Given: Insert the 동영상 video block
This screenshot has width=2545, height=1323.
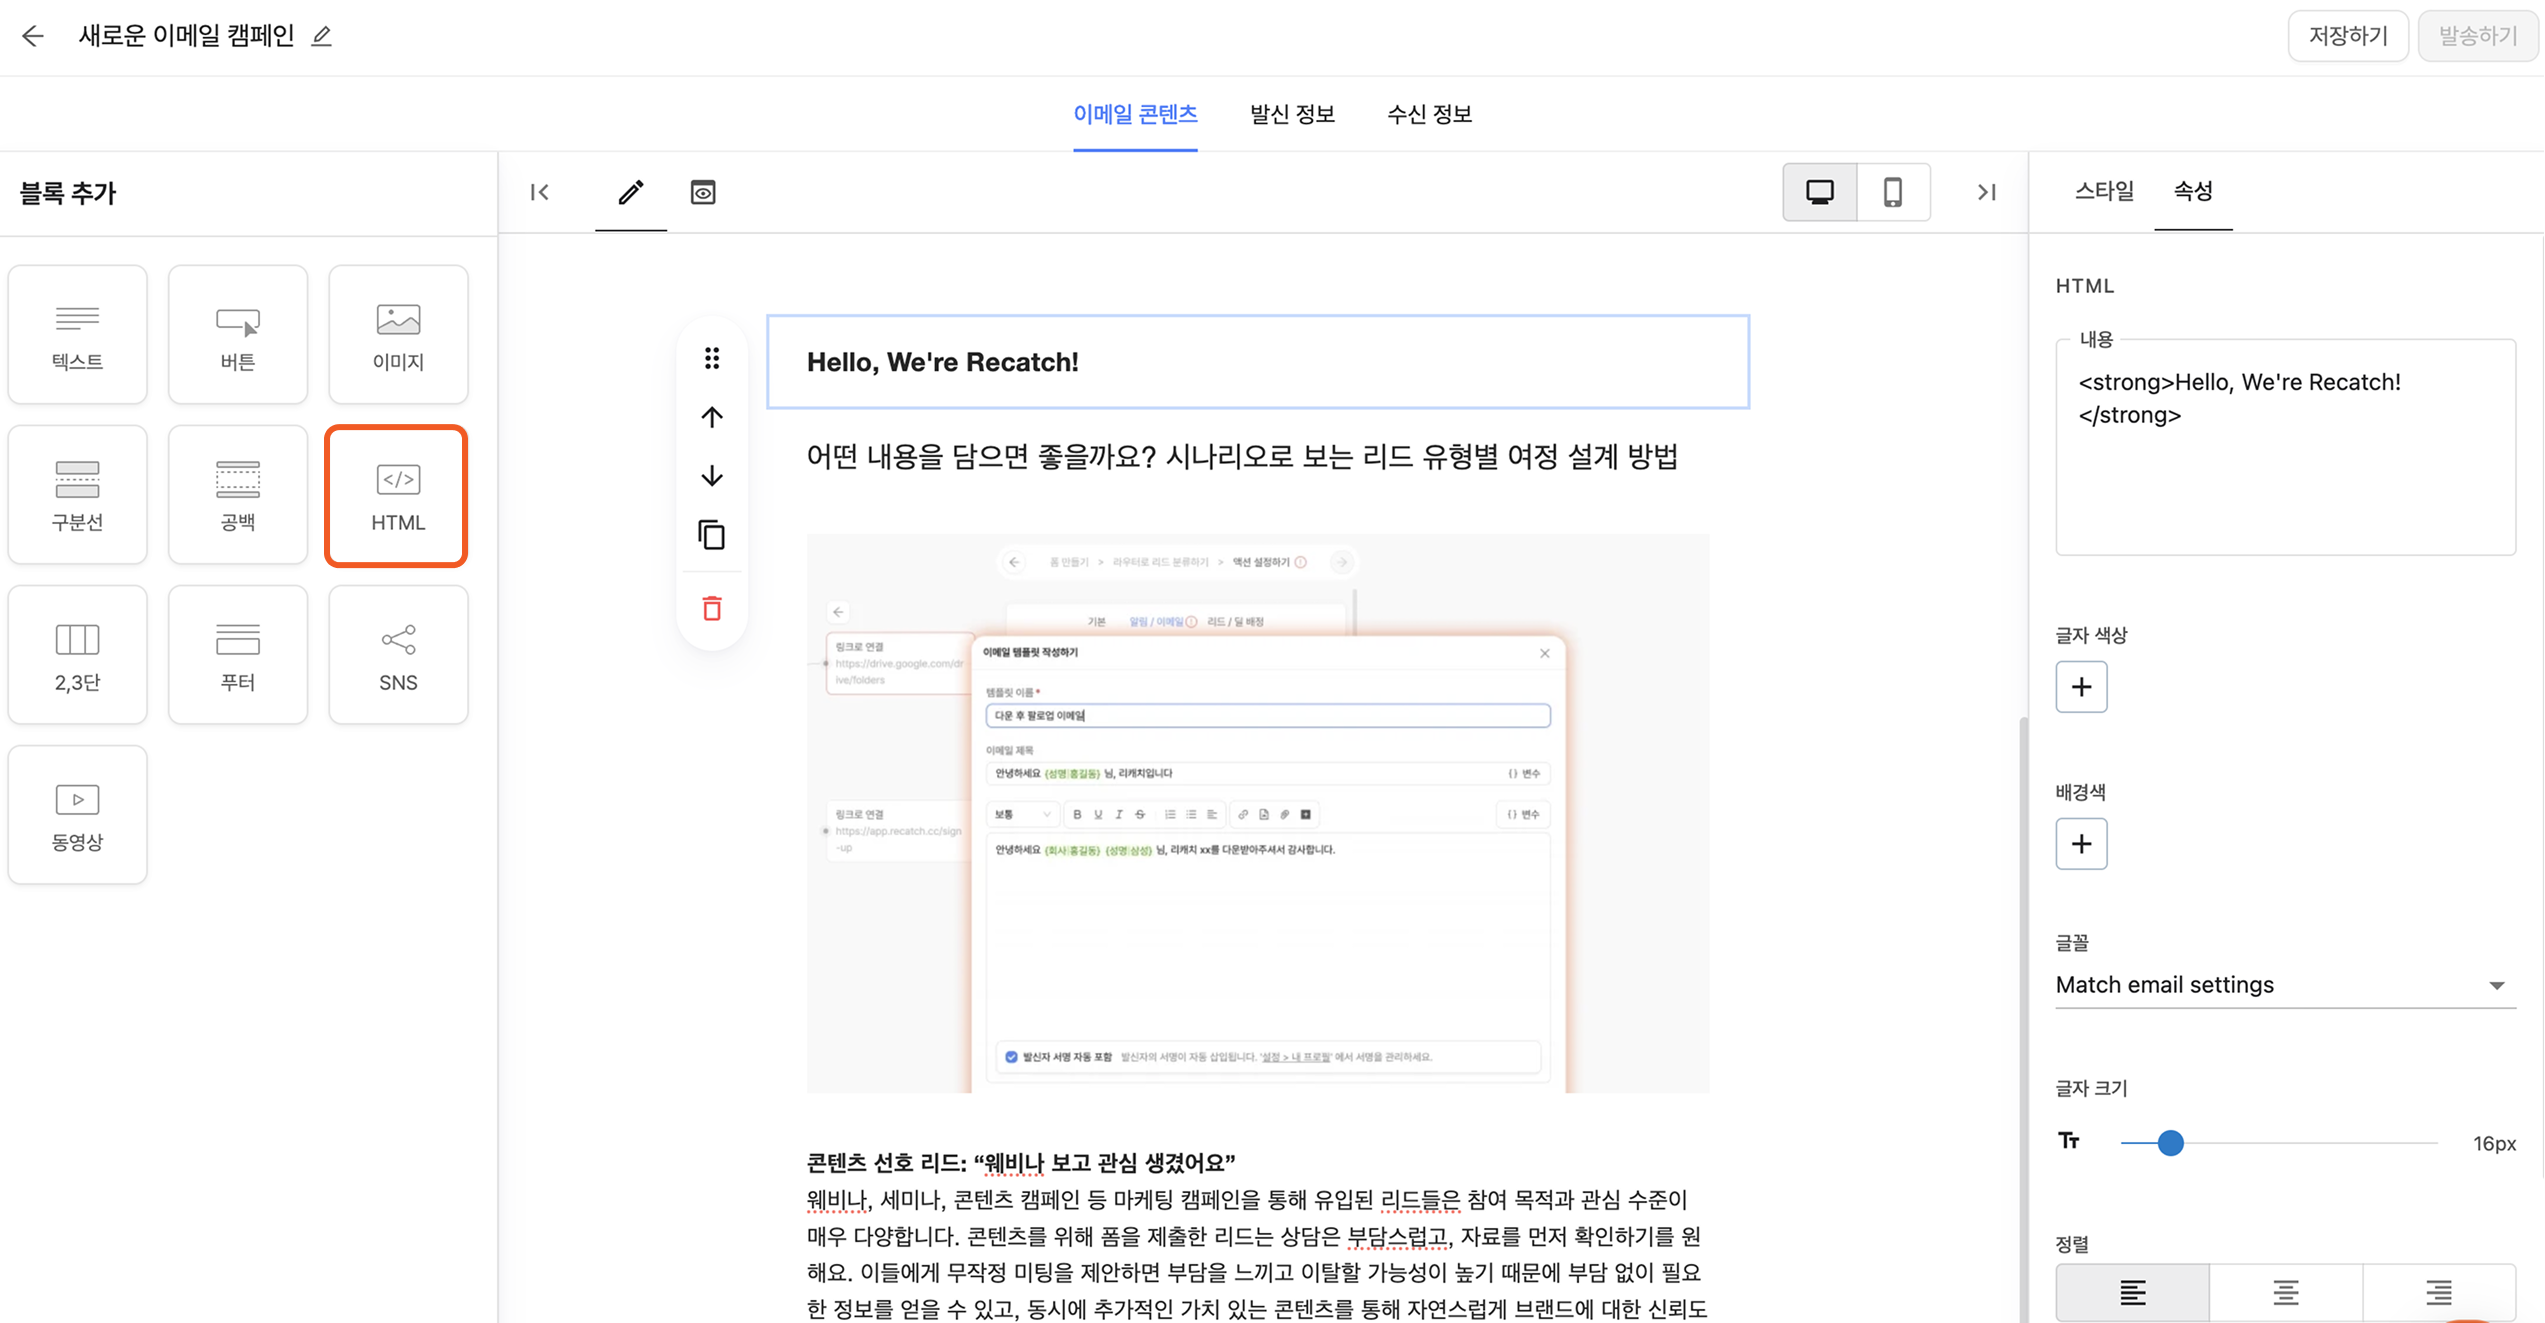Looking at the screenshot, I should (77, 815).
